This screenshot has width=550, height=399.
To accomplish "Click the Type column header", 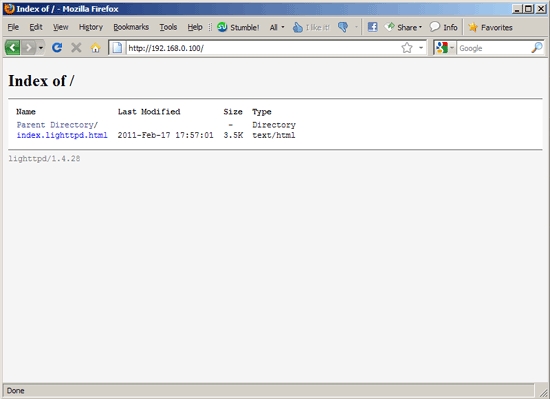I will coord(262,112).
